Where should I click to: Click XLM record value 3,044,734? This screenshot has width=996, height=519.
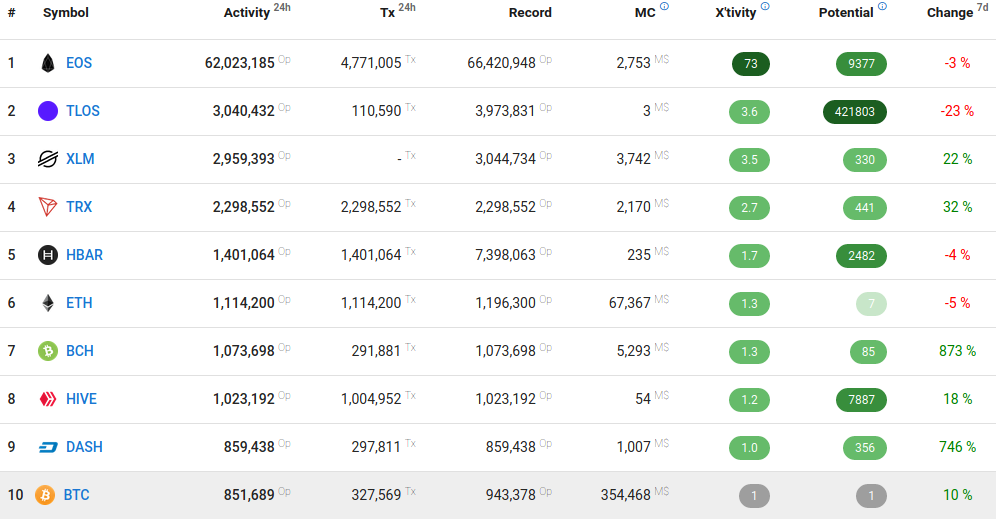506,159
